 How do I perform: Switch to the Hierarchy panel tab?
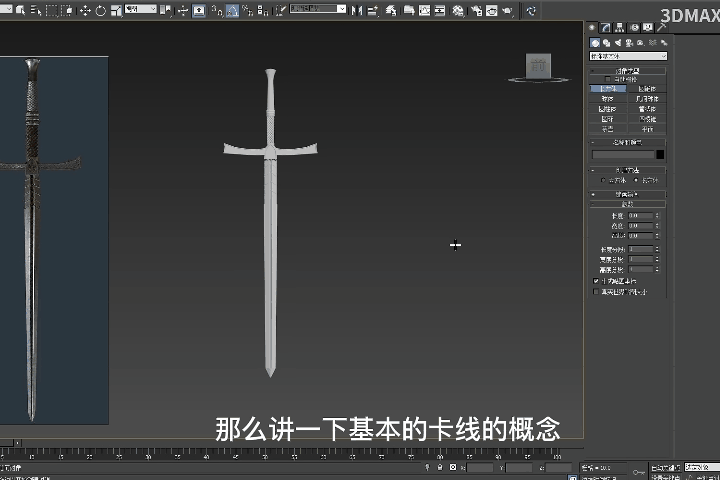620,28
